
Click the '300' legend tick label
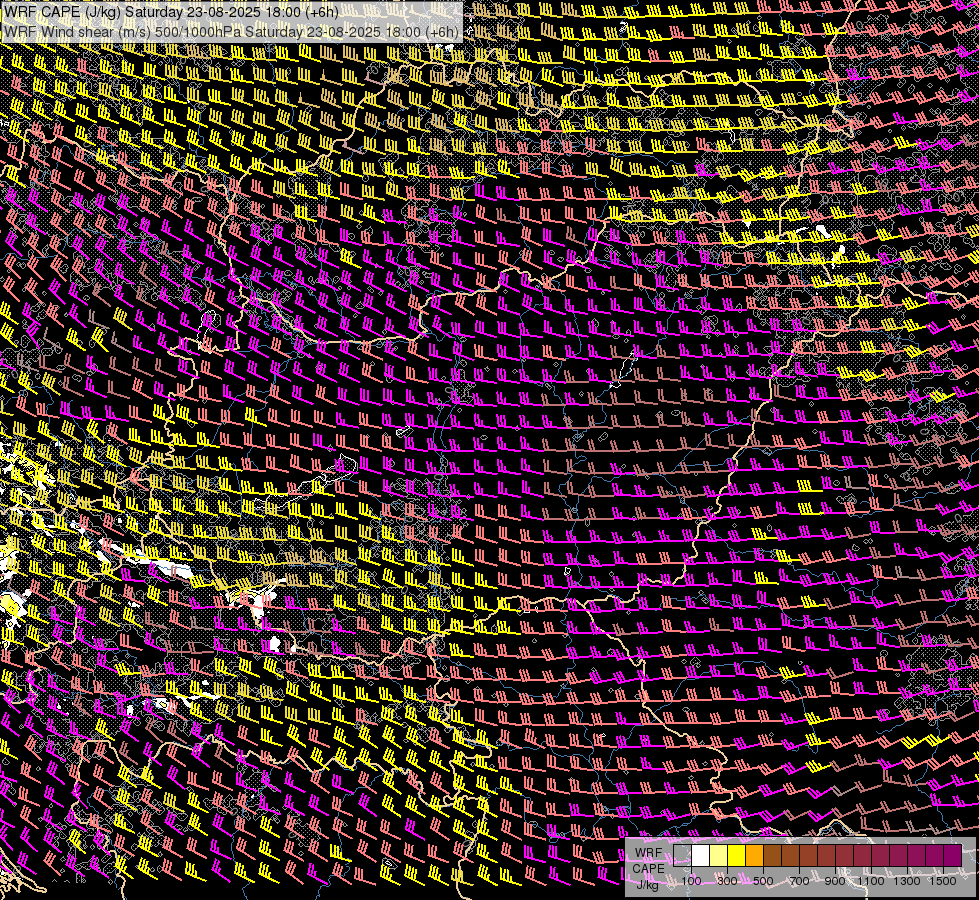[x=727, y=881]
